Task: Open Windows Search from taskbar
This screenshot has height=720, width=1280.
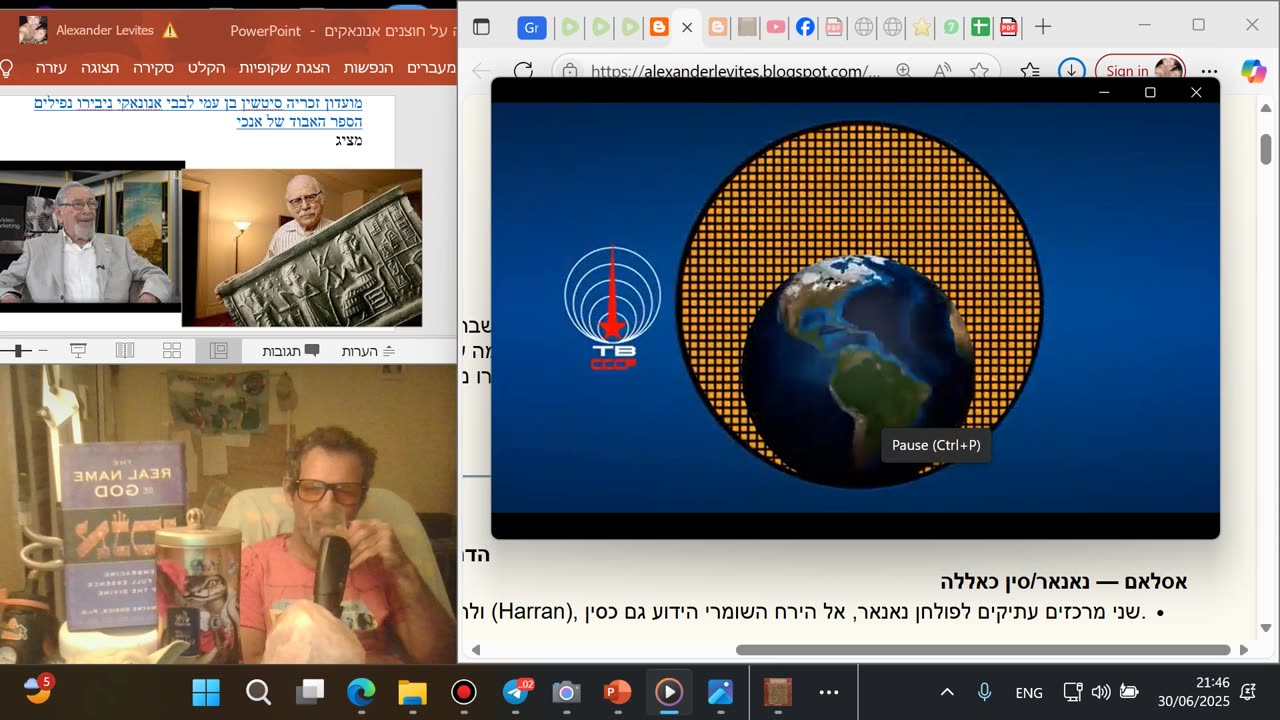Action: pos(258,692)
